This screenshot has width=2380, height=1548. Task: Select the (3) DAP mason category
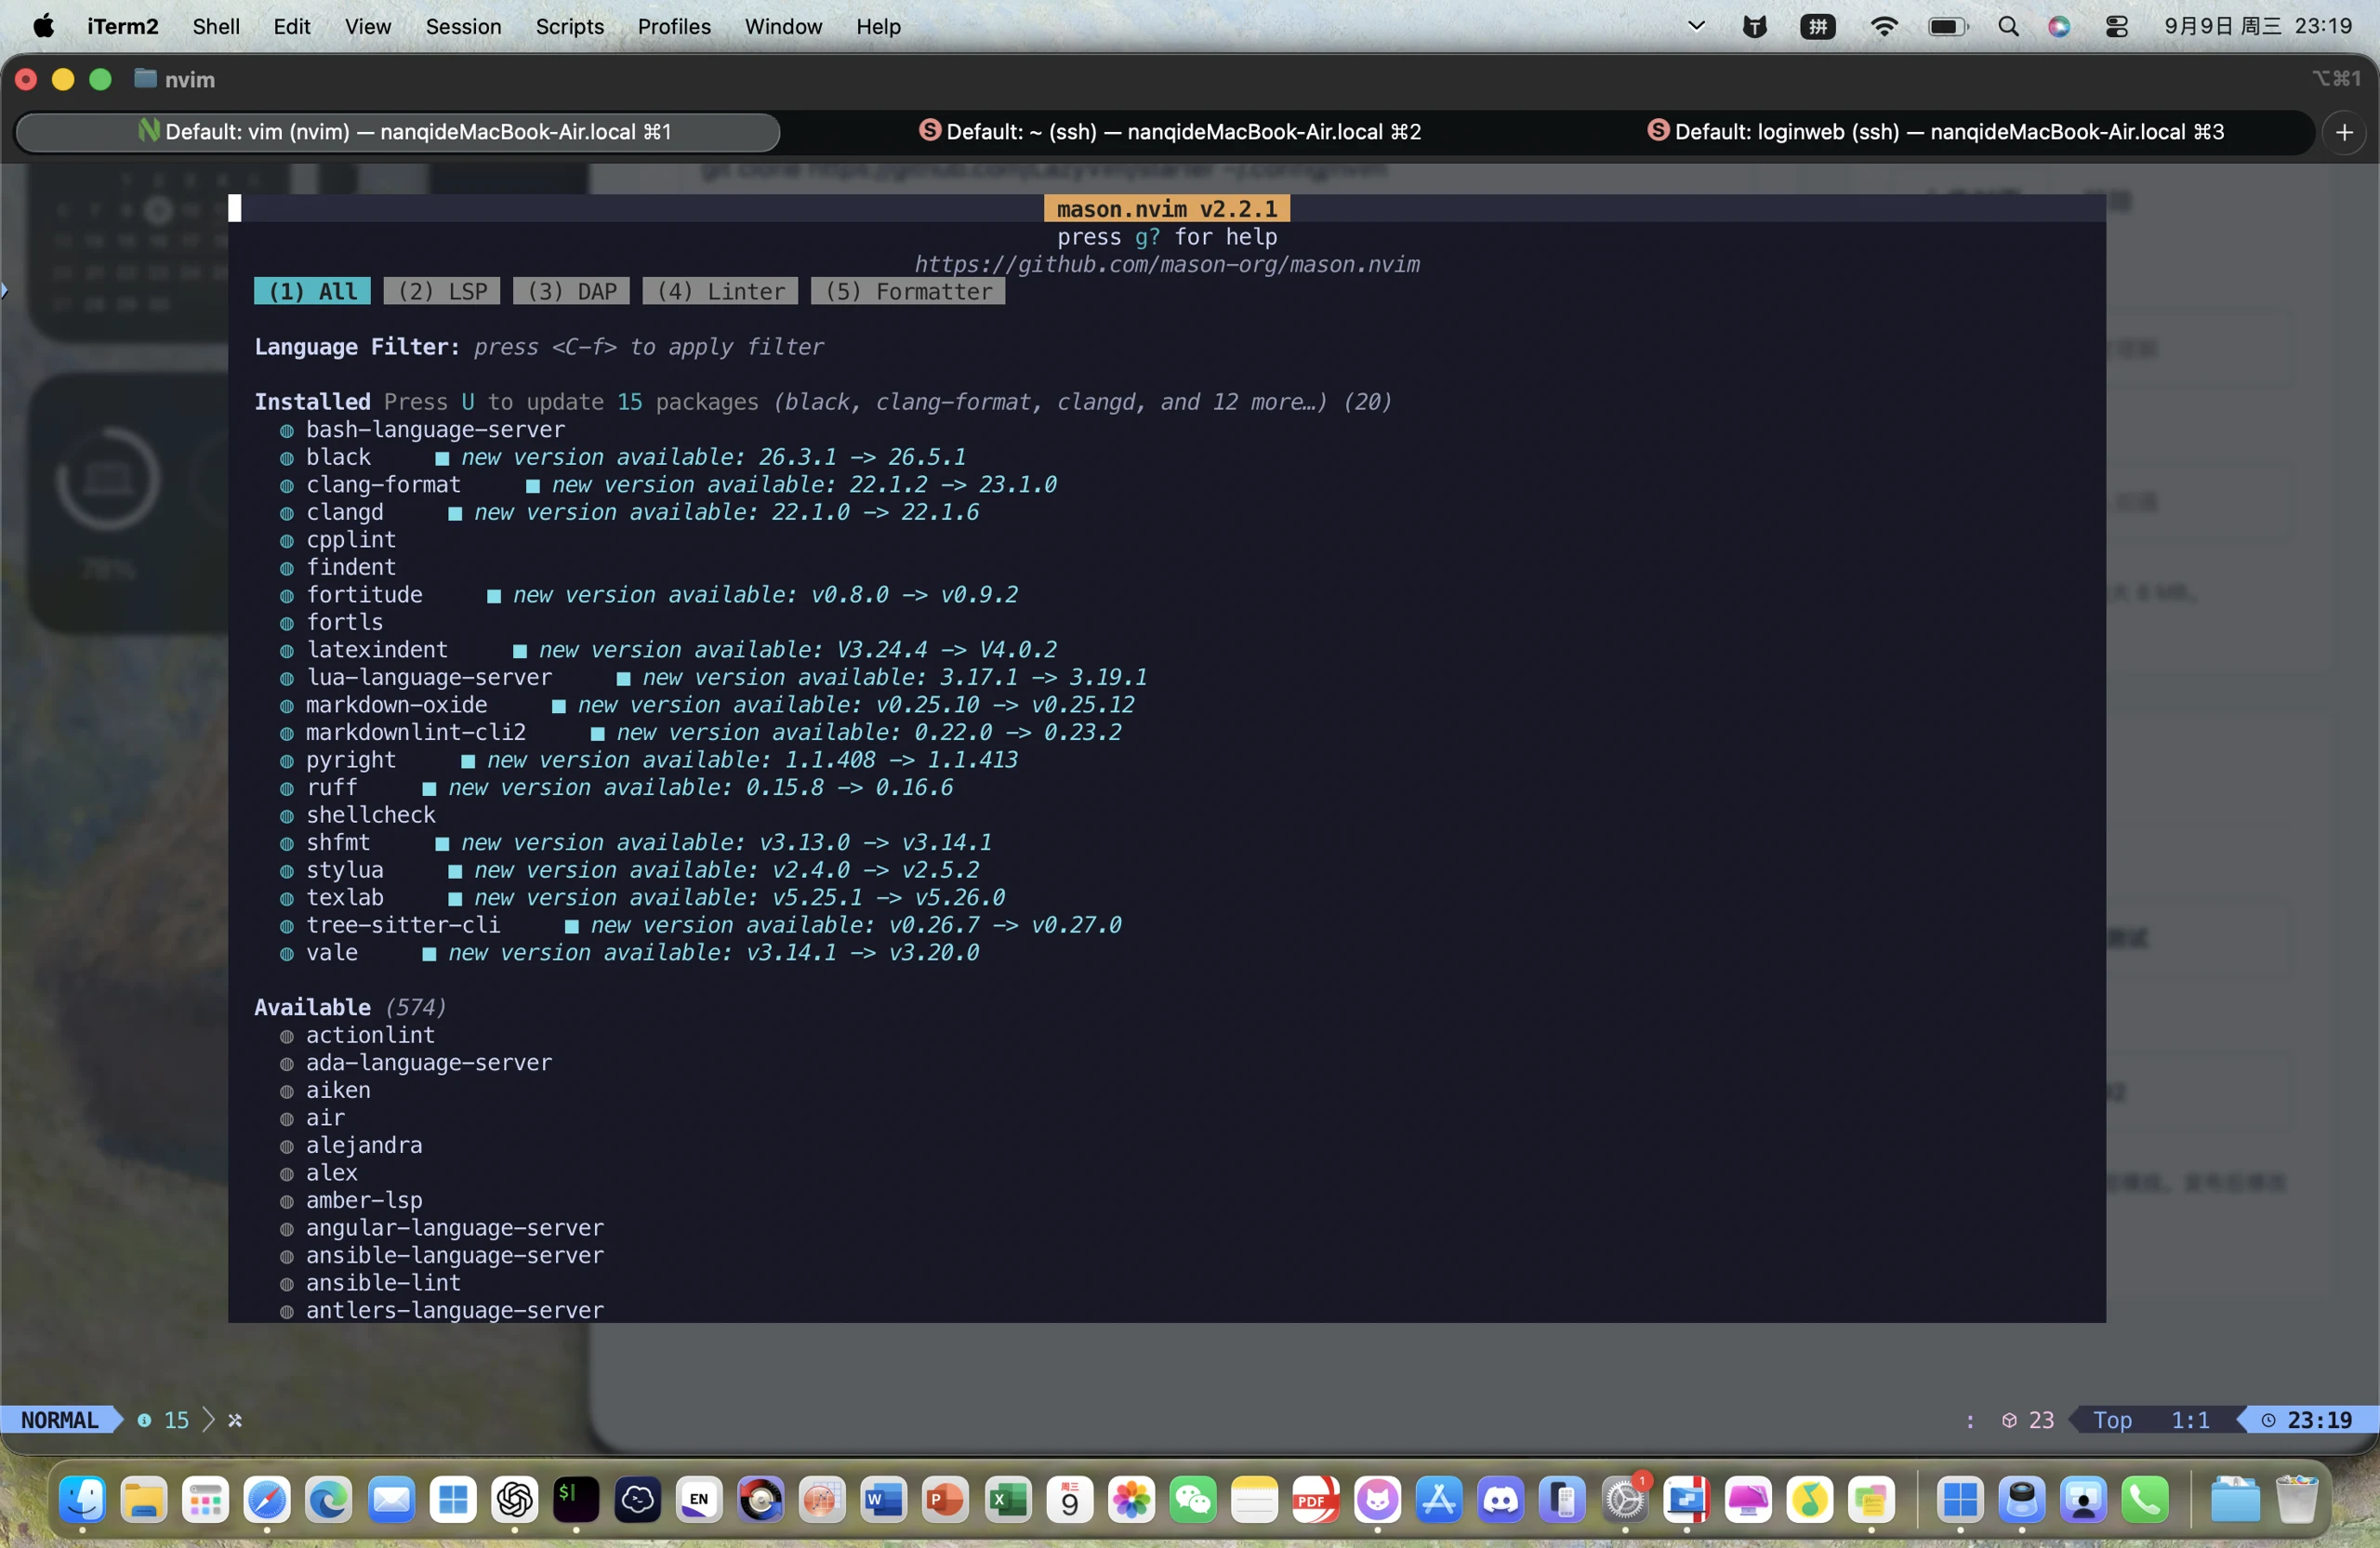click(571, 291)
